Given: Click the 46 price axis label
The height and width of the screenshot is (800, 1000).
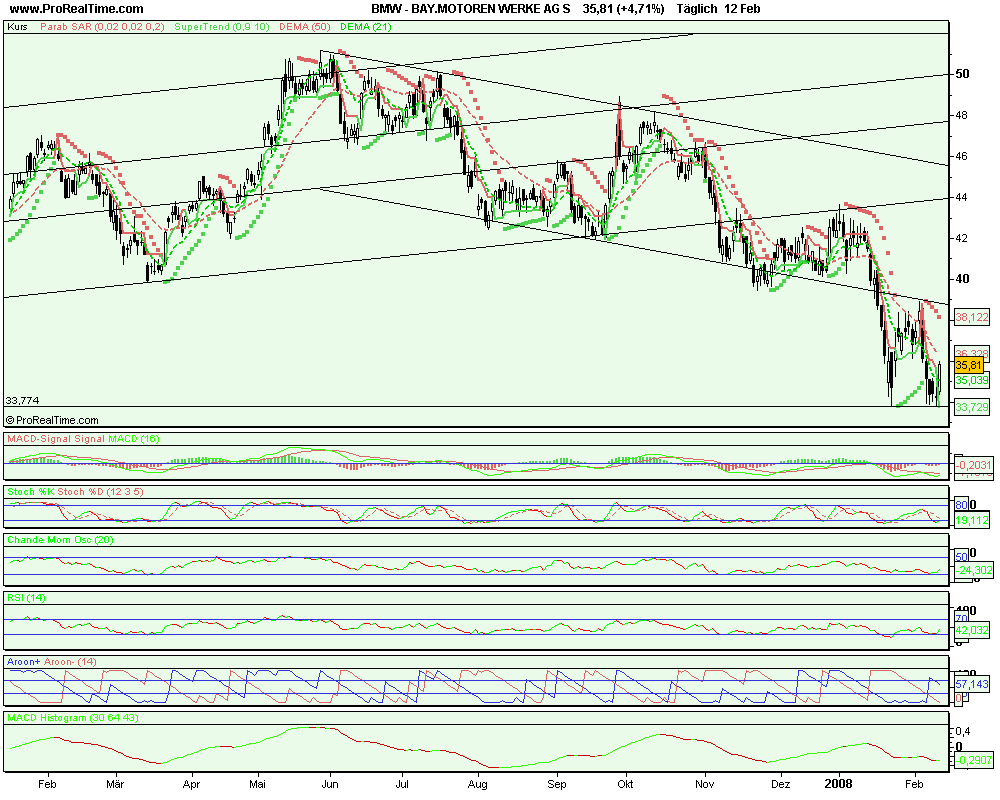Looking at the screenshot, I should tap(962, 156).
